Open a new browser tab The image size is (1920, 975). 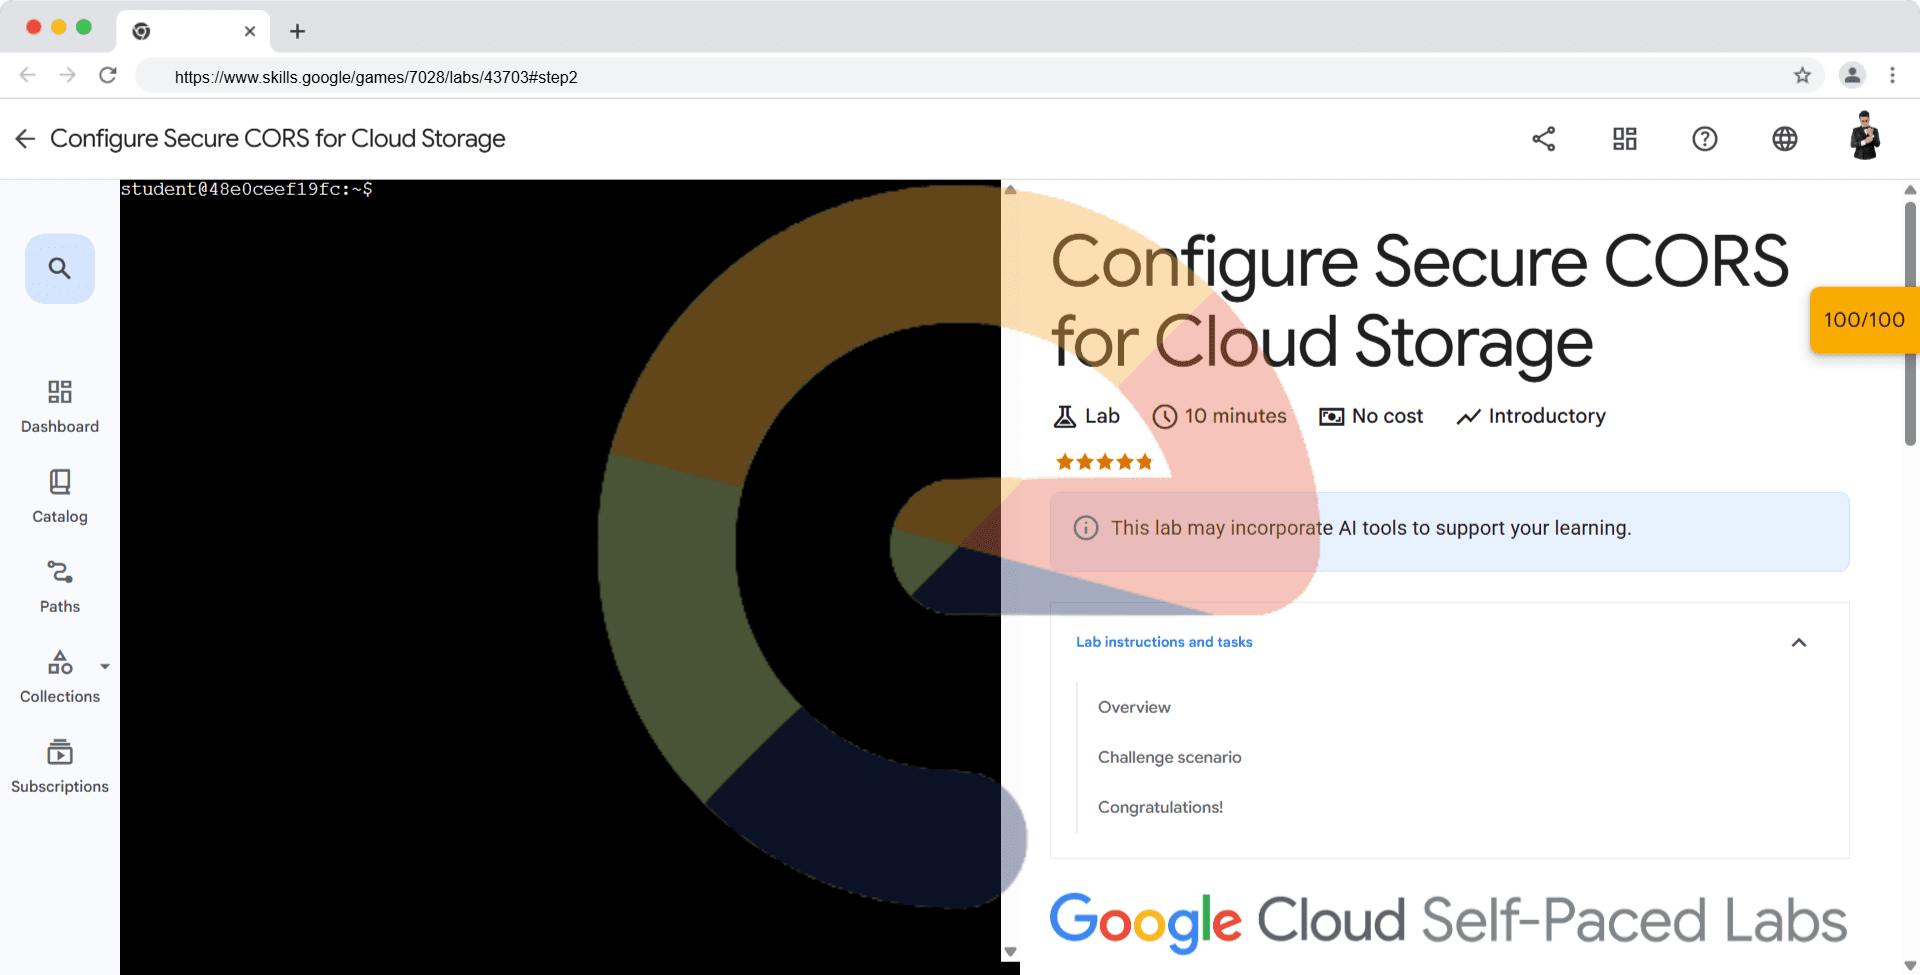[x=297, y=31]
